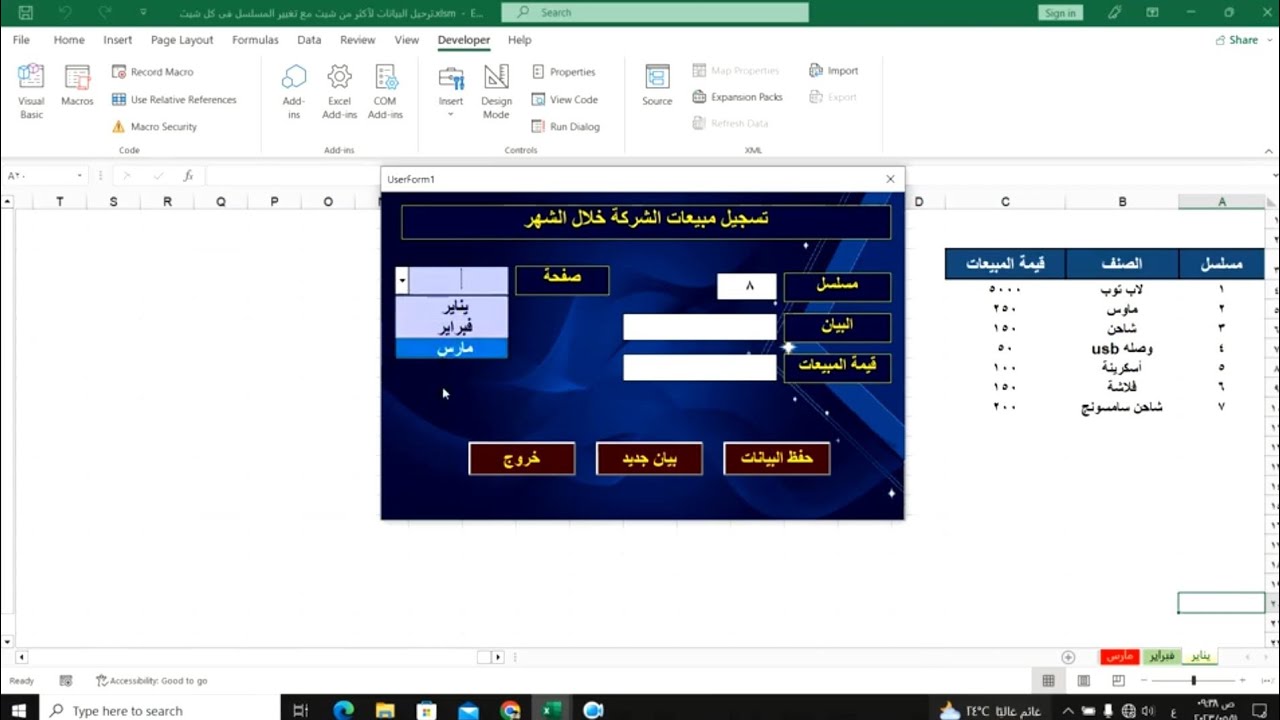Click View Code button
Screen dimensions: 1280x720
pyautogui.click(x=565, y=100)
